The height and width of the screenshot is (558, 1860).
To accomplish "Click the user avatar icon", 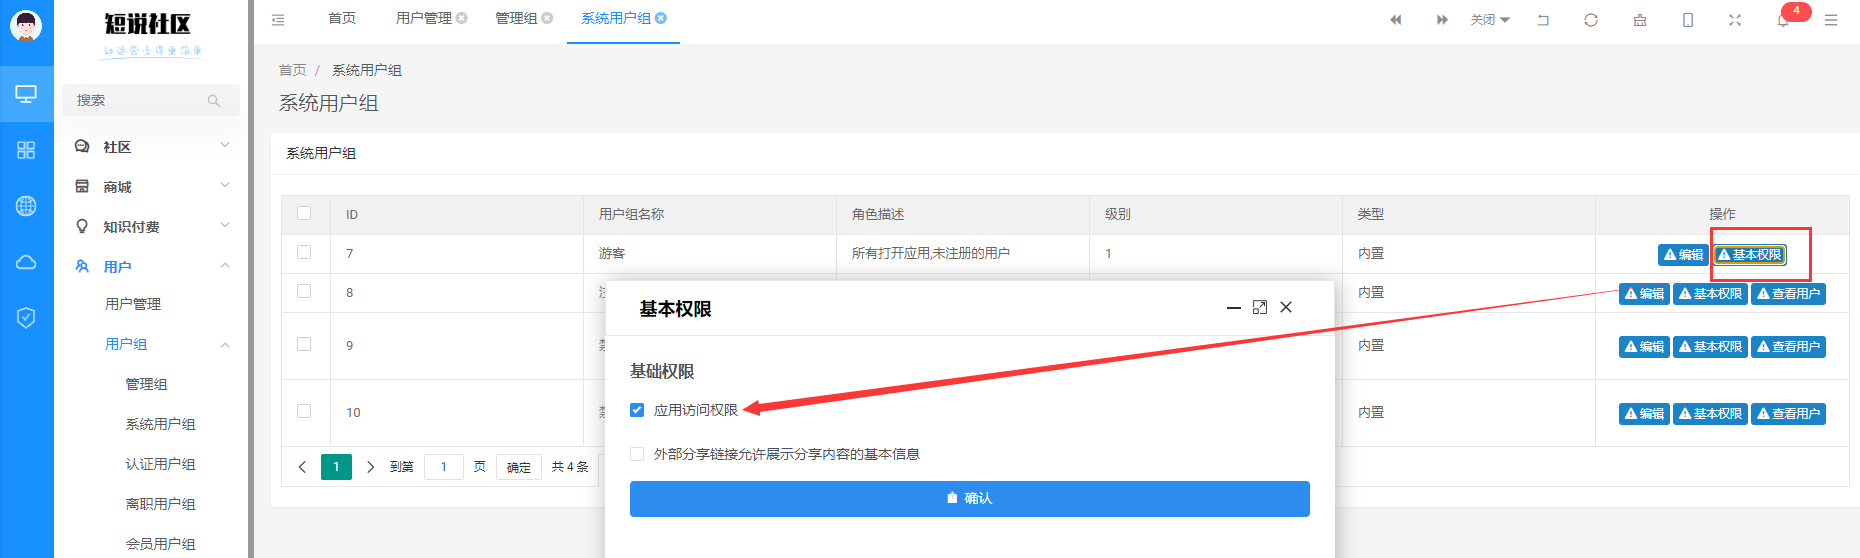I will point(26,26).
